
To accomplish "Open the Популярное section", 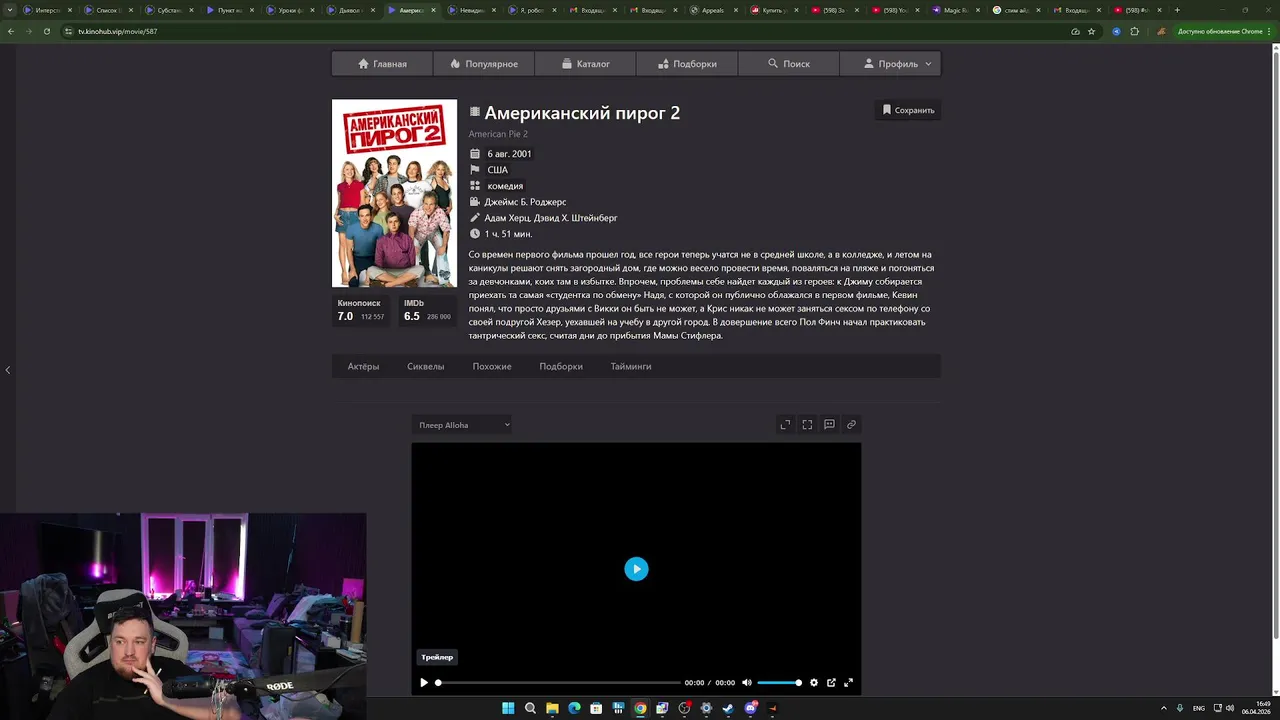I will point(484,64).
